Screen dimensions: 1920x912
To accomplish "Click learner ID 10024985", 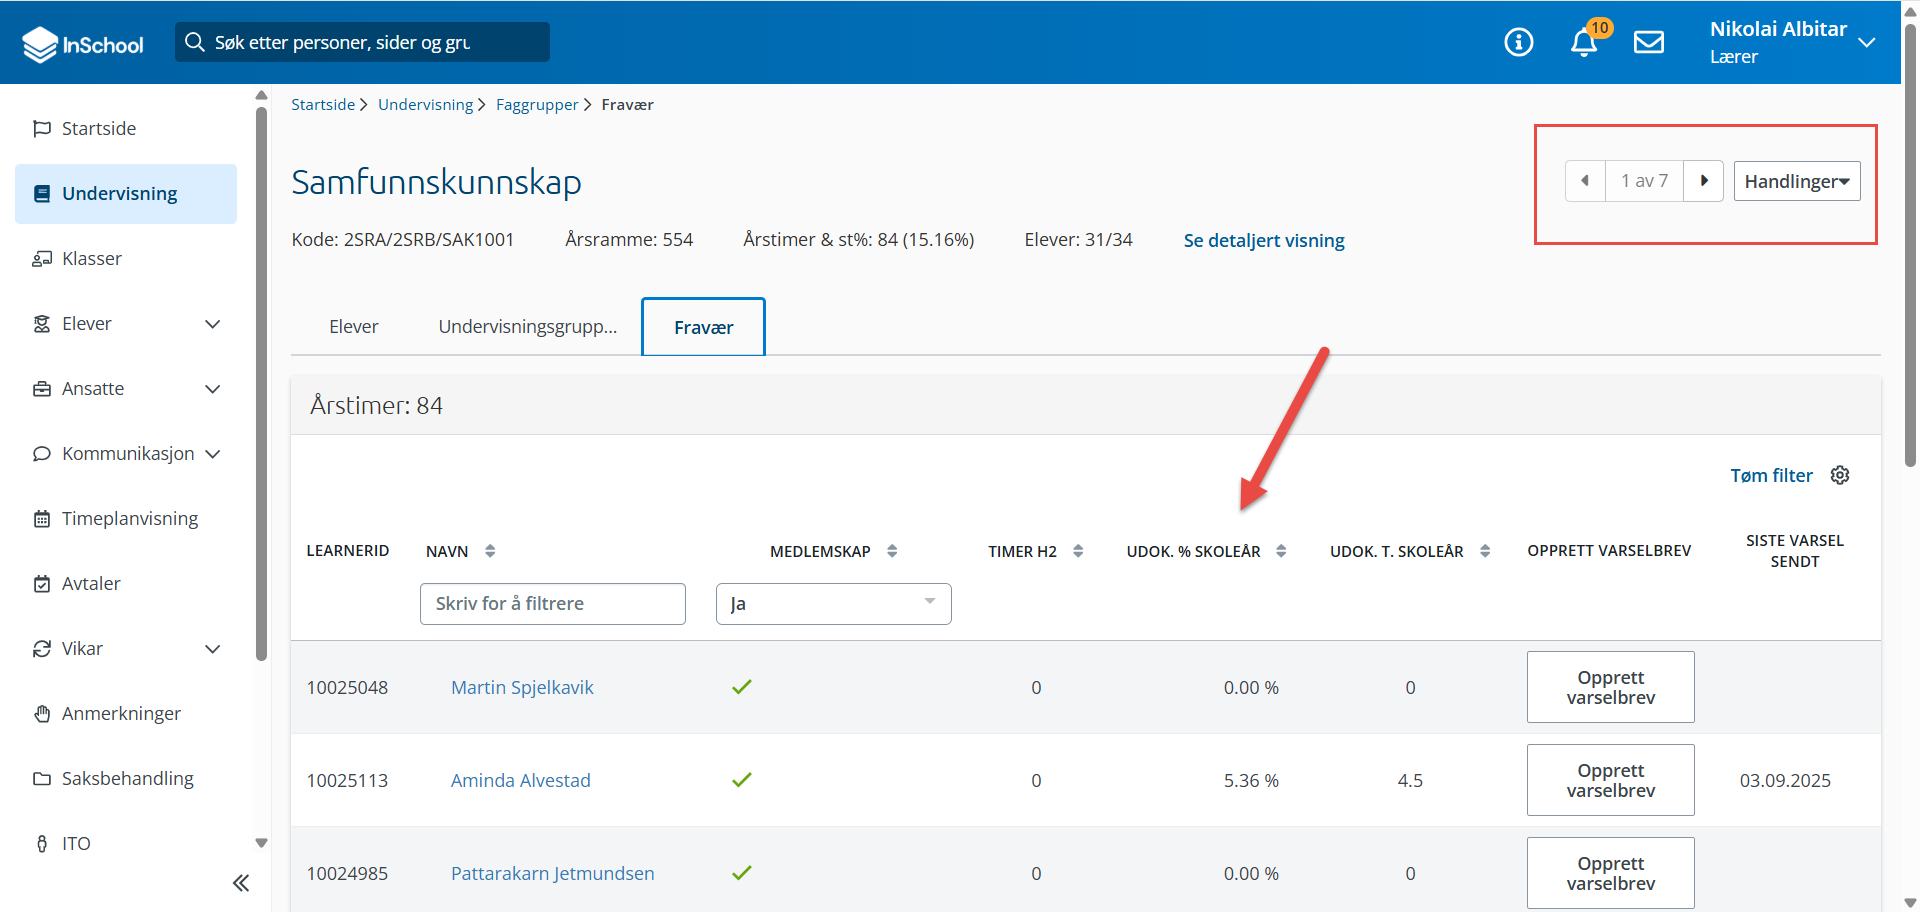I will [x=347, y=873].
